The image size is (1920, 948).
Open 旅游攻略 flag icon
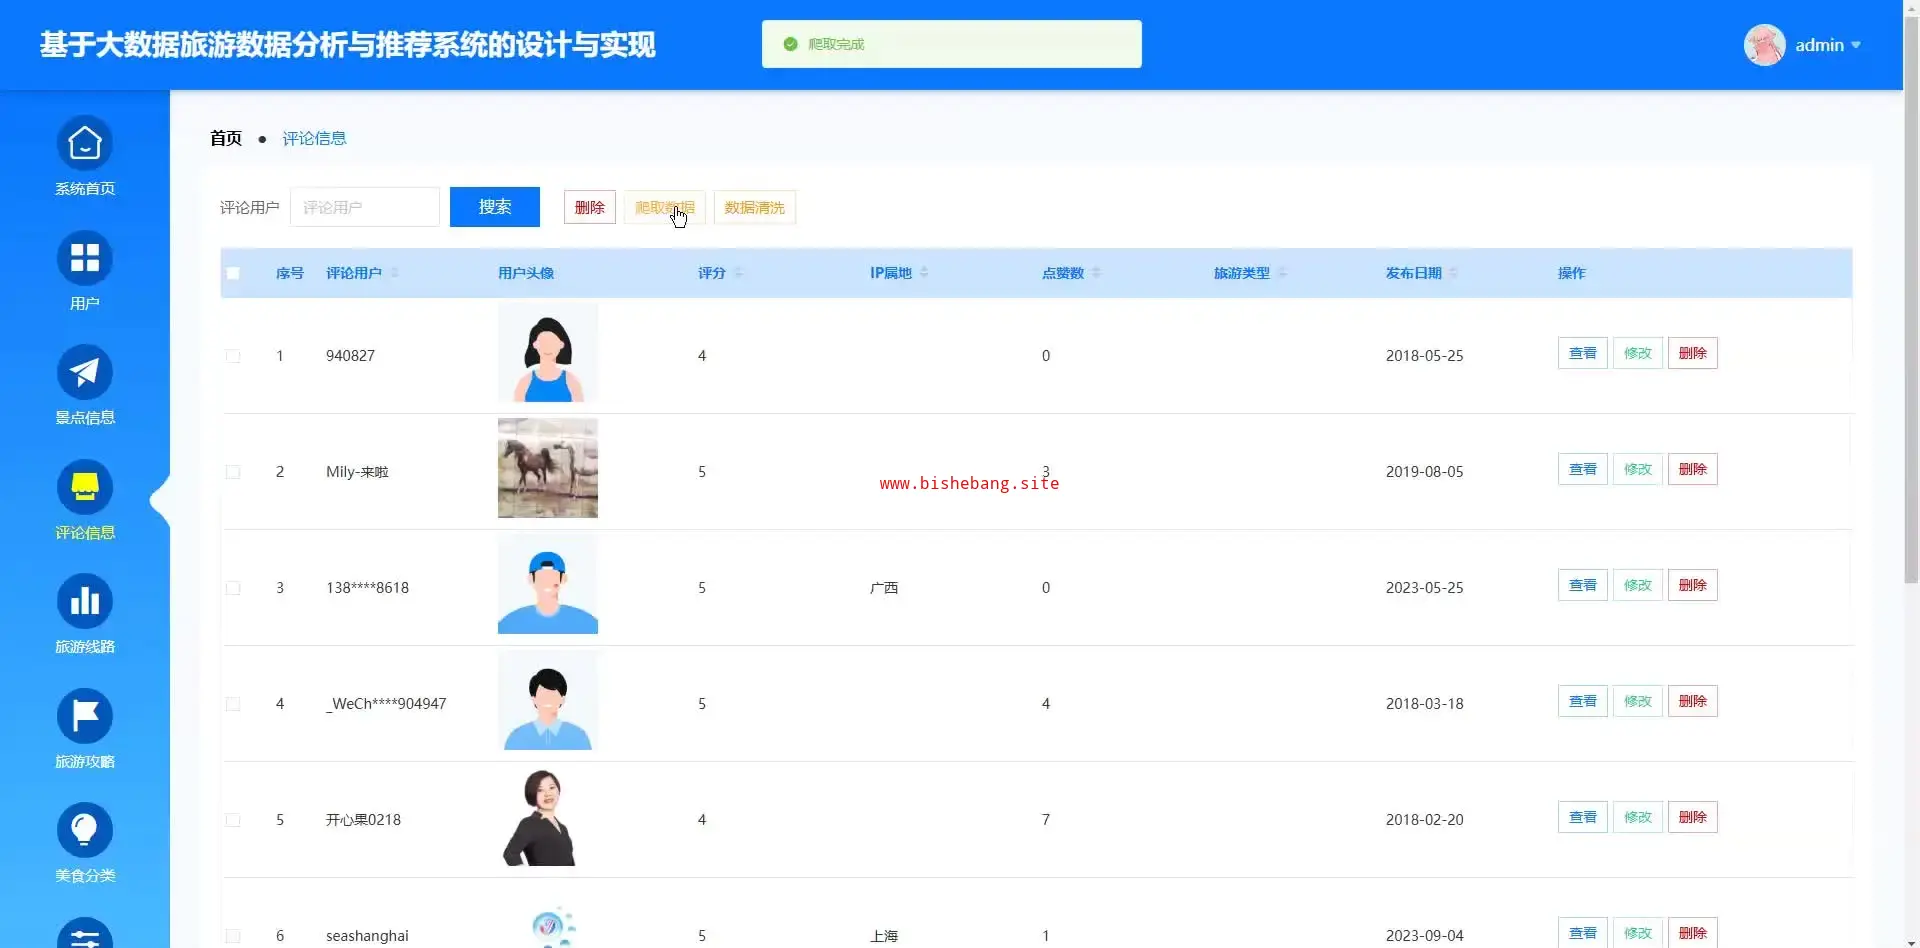(85, 716)
